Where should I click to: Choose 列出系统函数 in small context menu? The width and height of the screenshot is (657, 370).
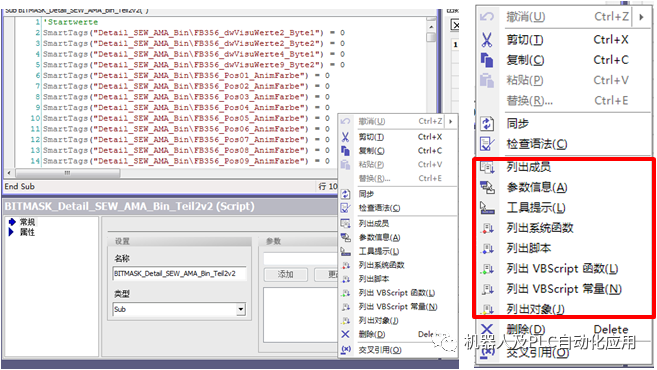(x=381, y=265)
